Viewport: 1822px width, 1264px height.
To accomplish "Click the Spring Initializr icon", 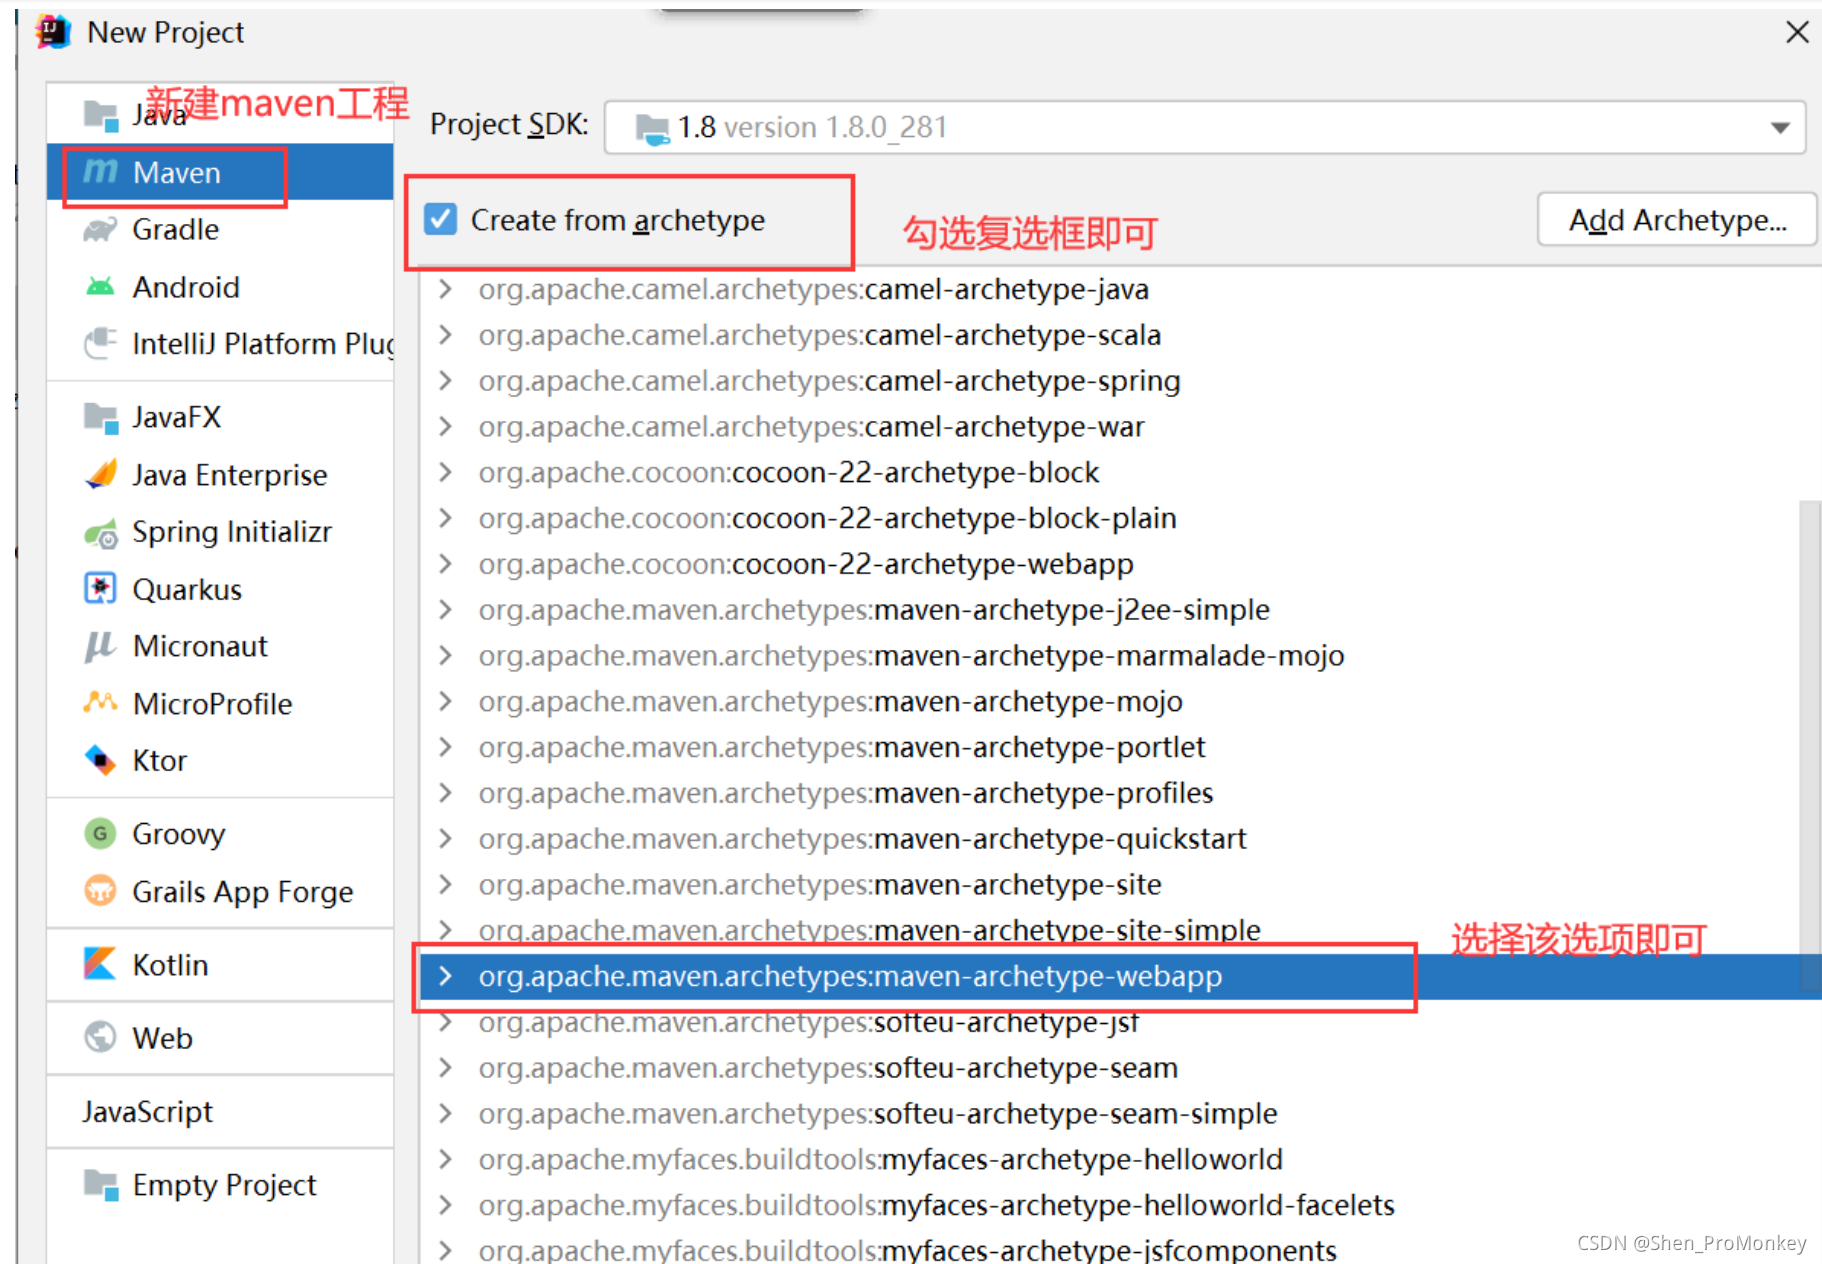I will [x=100, y=533].
